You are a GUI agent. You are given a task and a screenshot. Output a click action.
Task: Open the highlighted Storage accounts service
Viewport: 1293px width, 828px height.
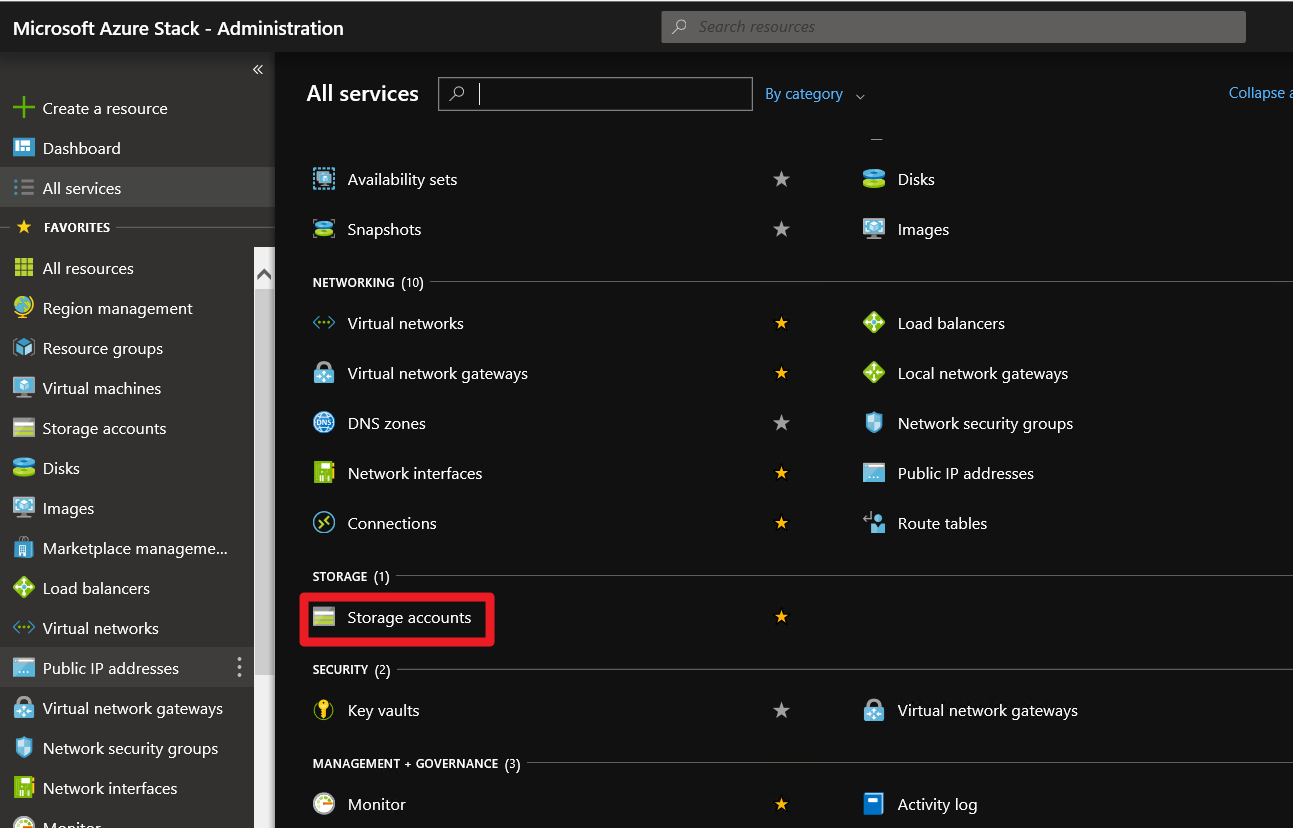tap(410, 618)
